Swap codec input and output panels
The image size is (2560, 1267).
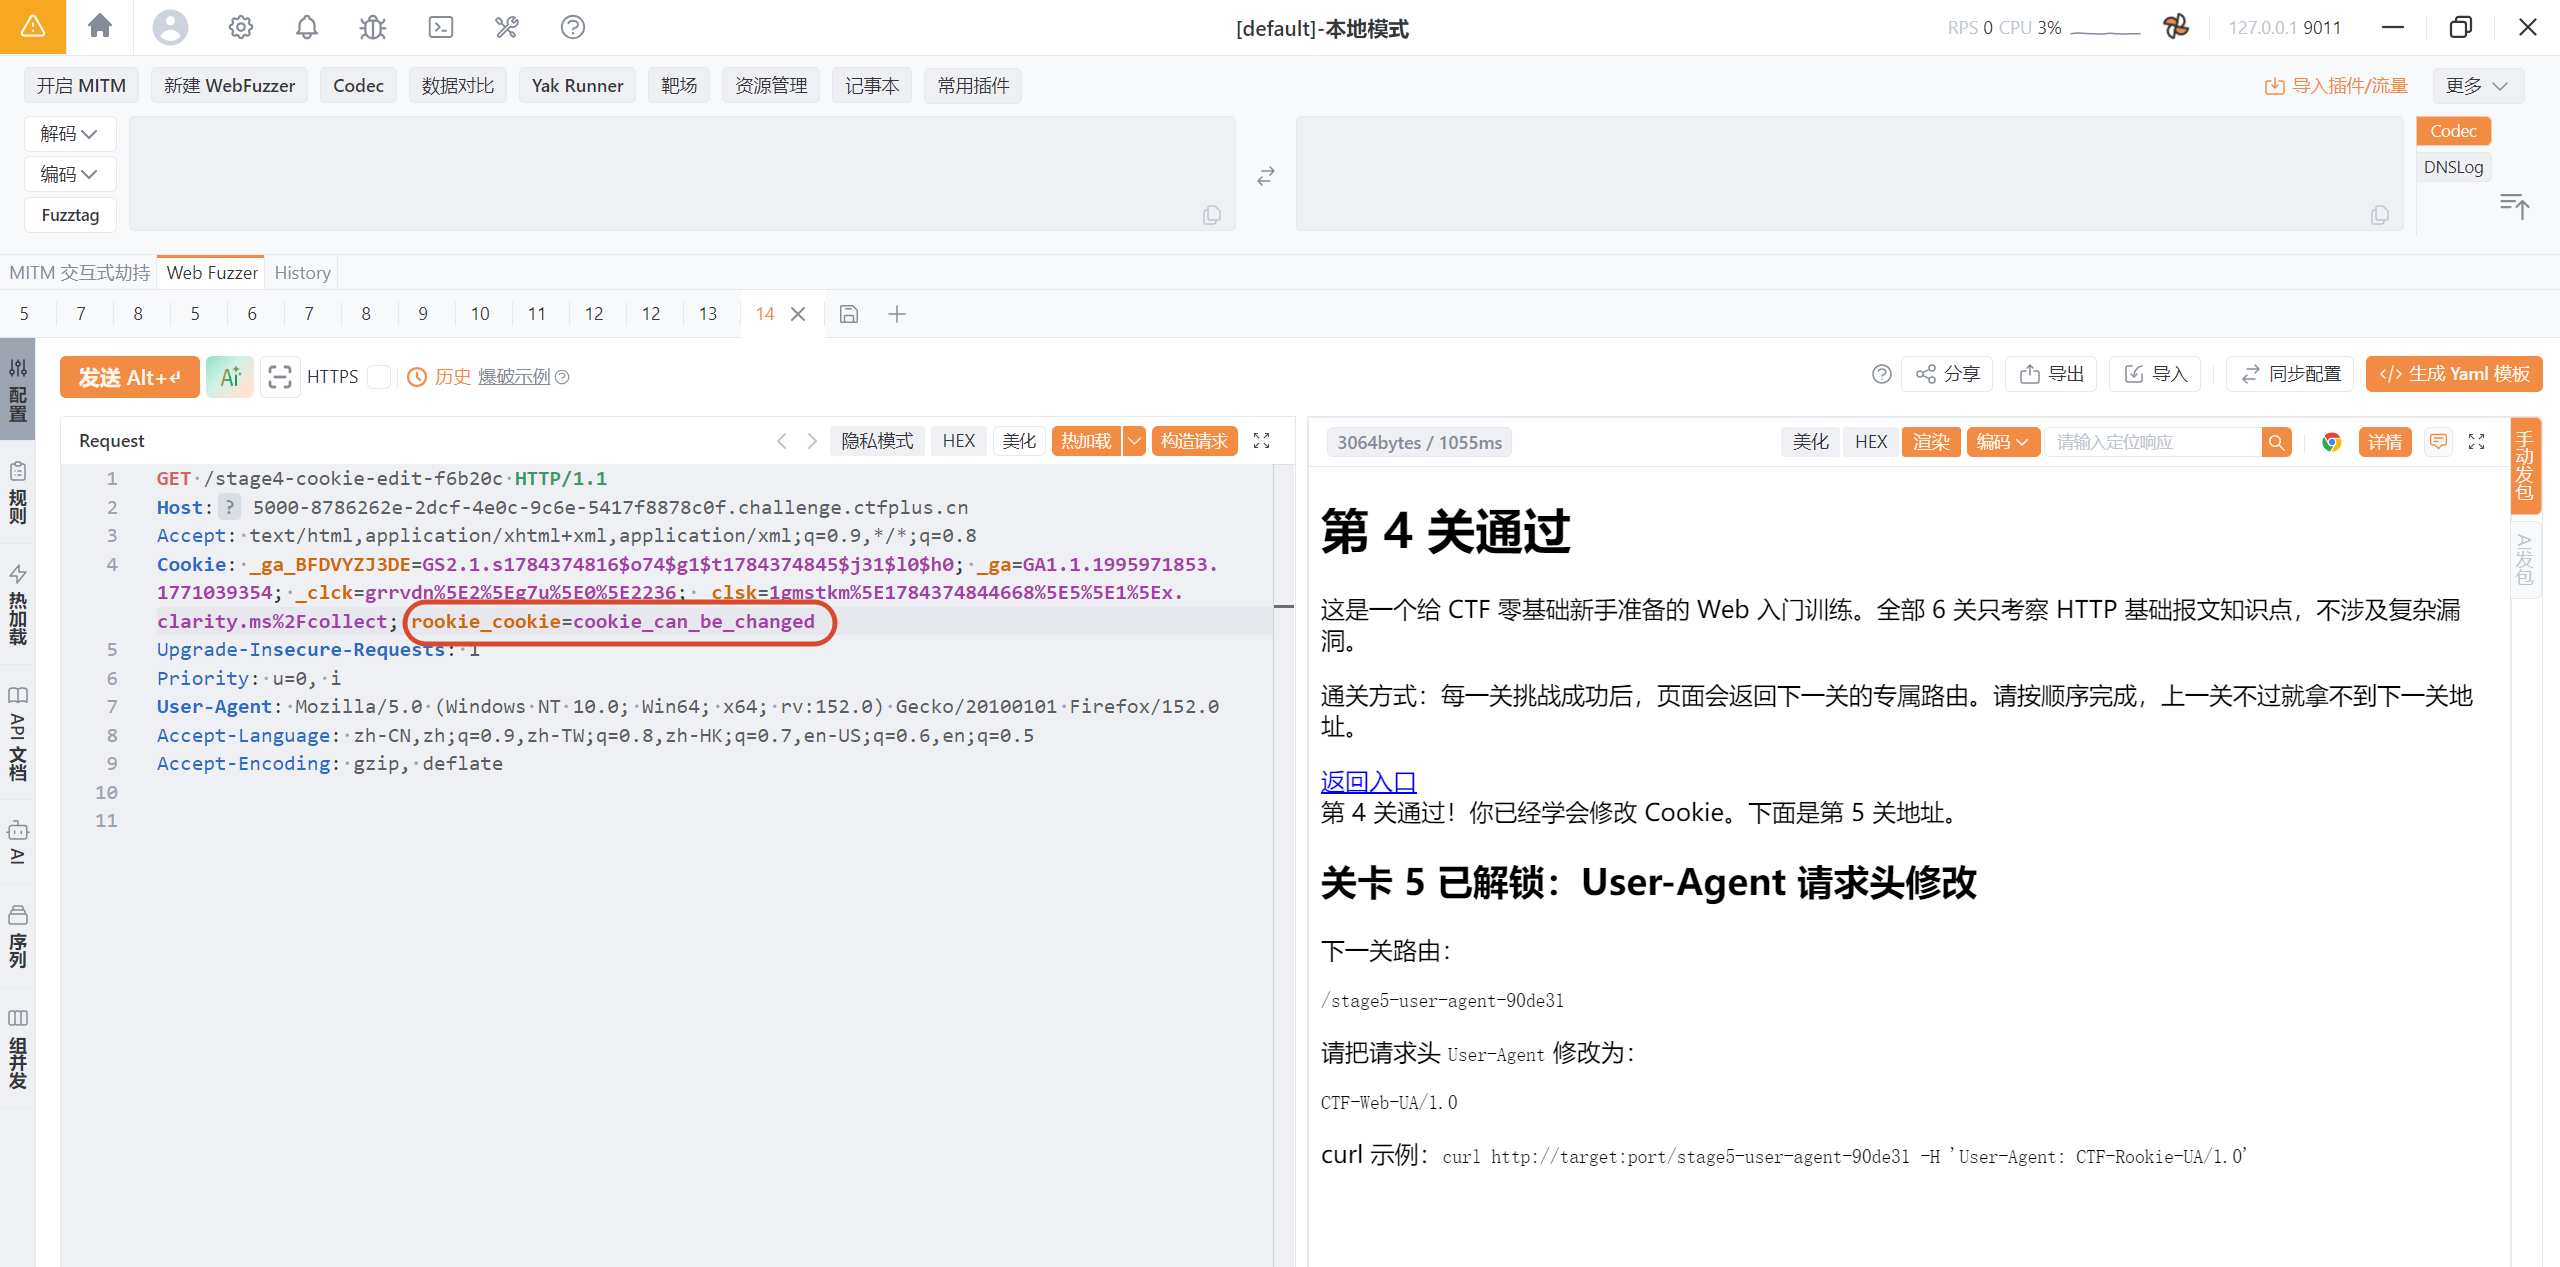(x=1266, y=176)
